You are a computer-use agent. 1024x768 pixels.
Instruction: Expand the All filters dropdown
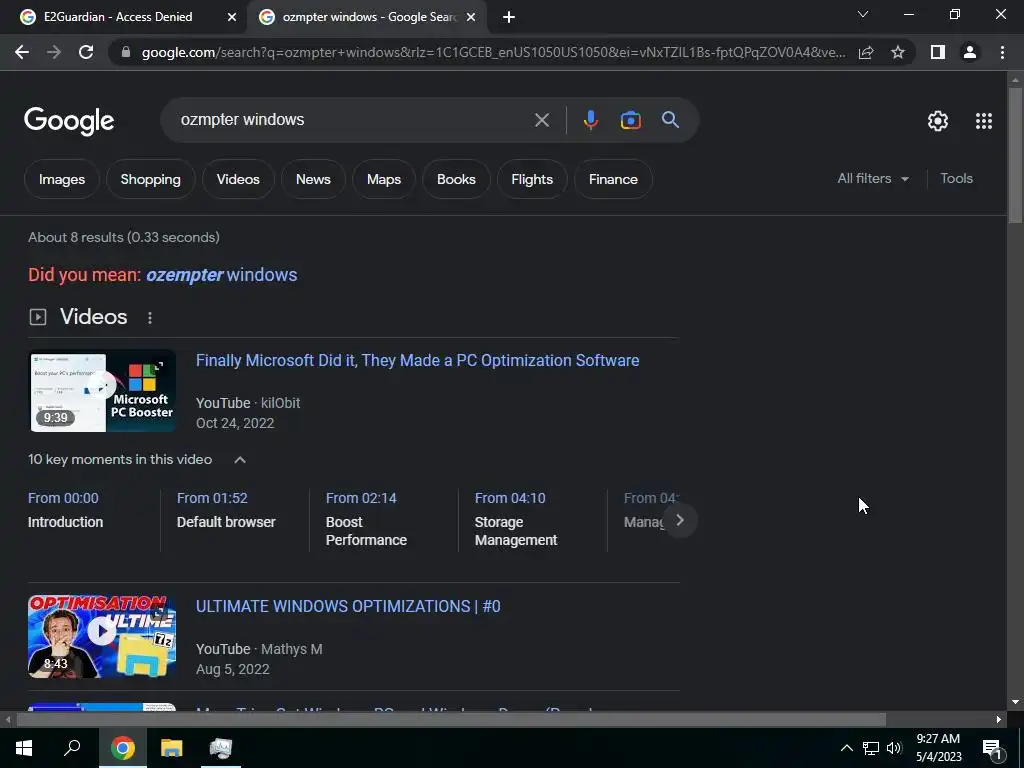coord(873,178)
